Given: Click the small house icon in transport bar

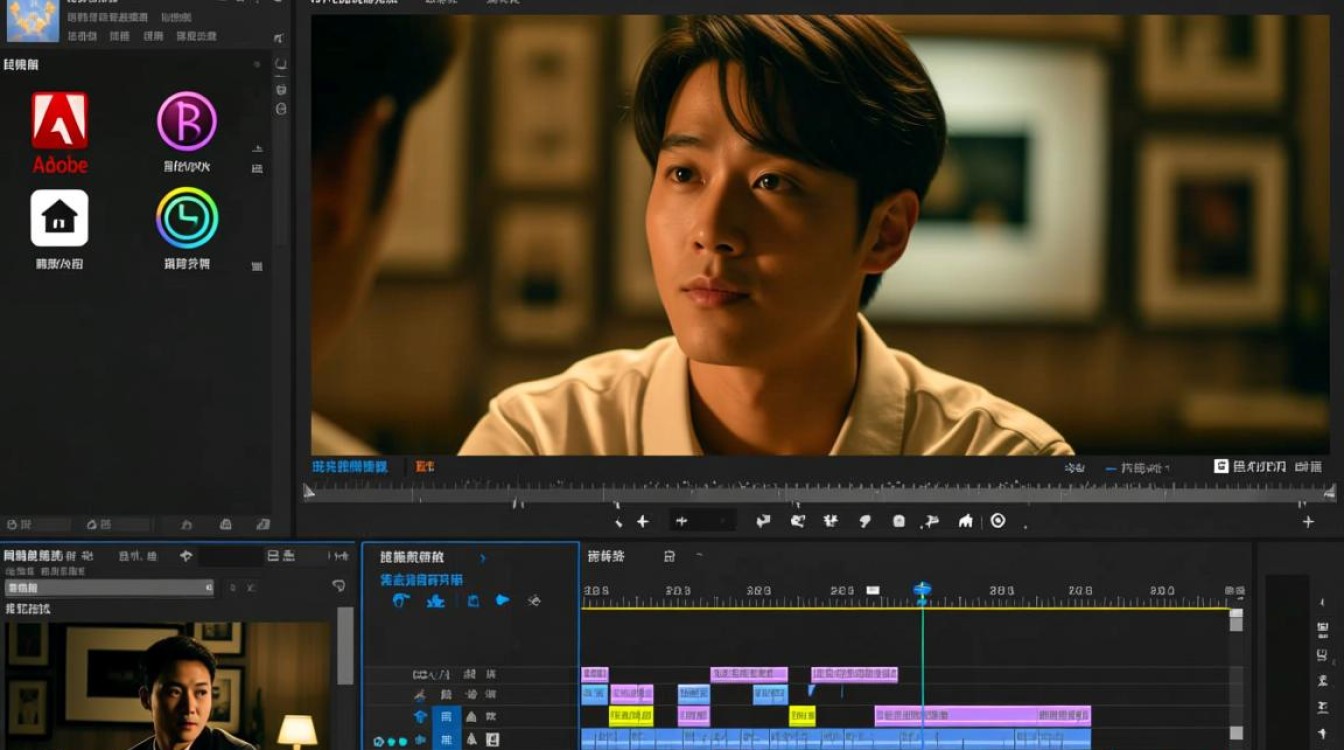Looking at the screenshot, I should click(x=965, y=521).
